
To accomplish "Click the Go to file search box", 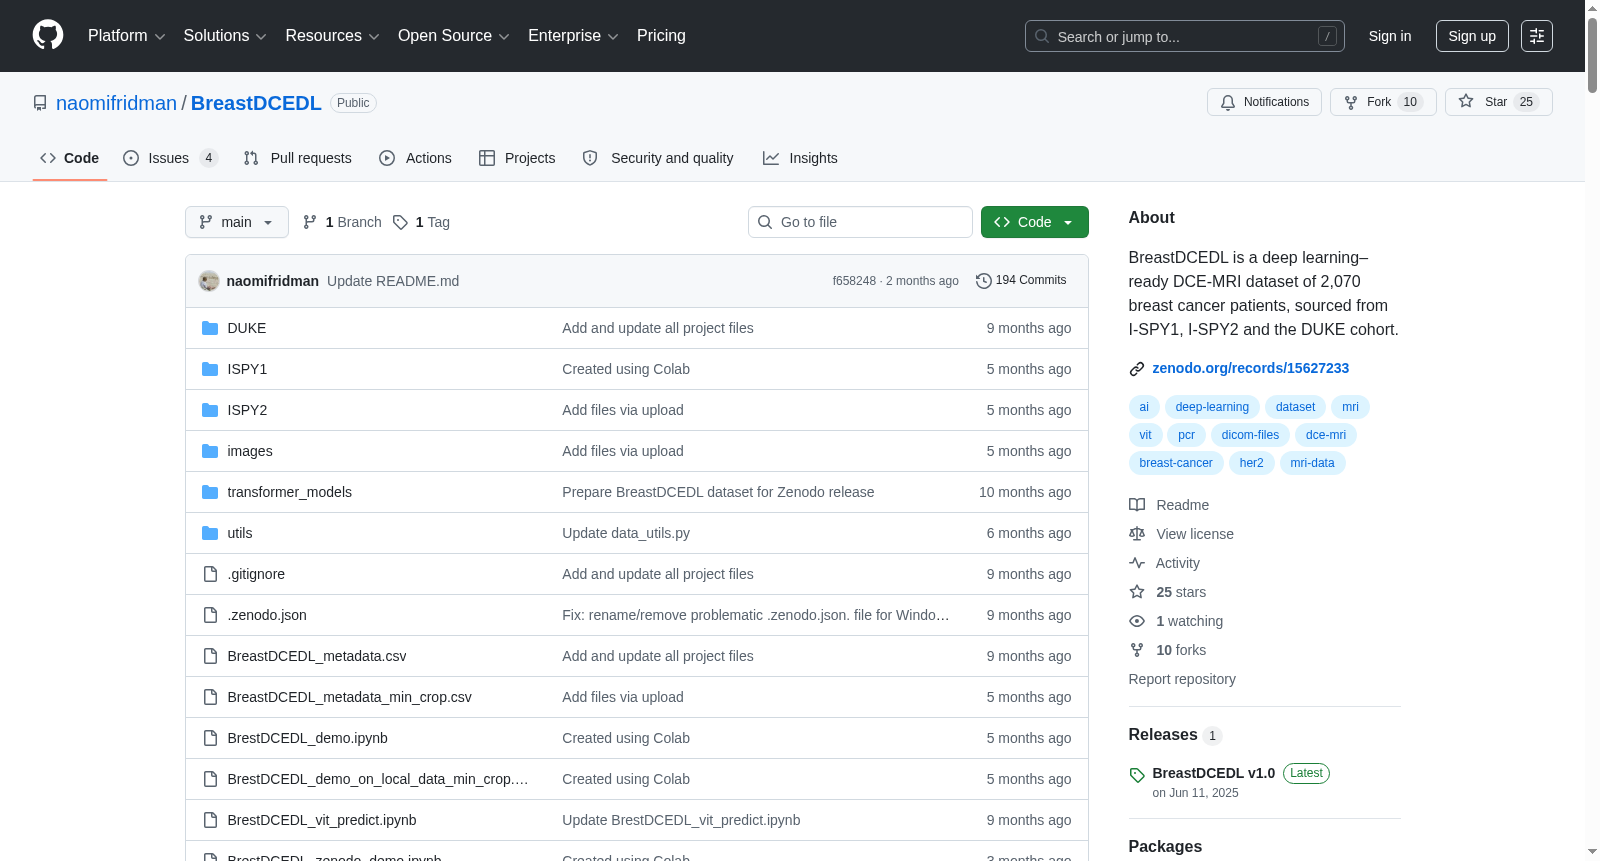I will [x=860, y=222].
